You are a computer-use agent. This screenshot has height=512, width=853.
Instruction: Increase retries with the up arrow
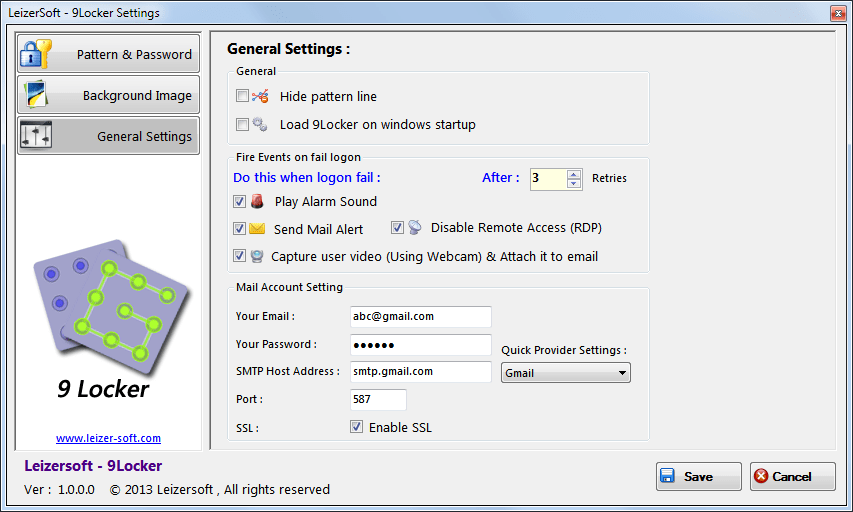click(x=574, y=173)
